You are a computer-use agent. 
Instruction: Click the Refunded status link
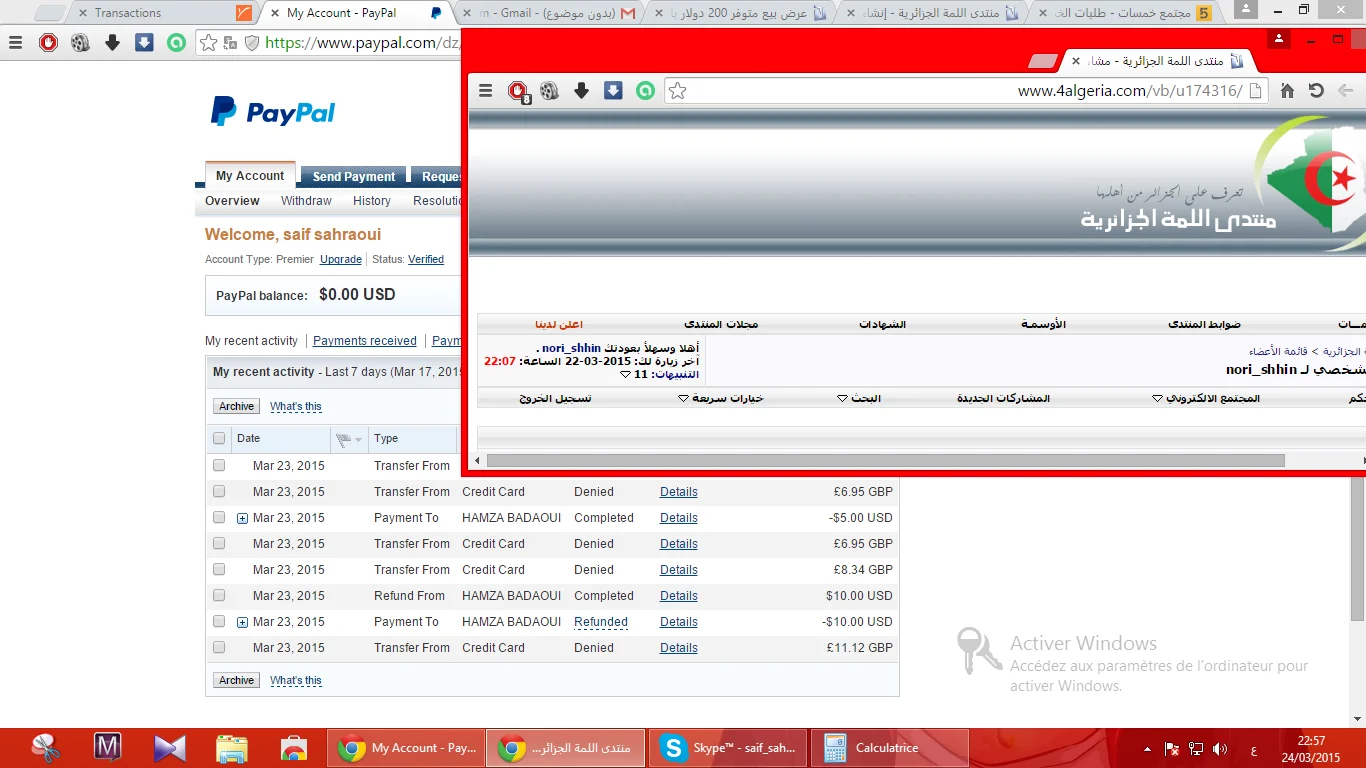[x=601, y=622]
